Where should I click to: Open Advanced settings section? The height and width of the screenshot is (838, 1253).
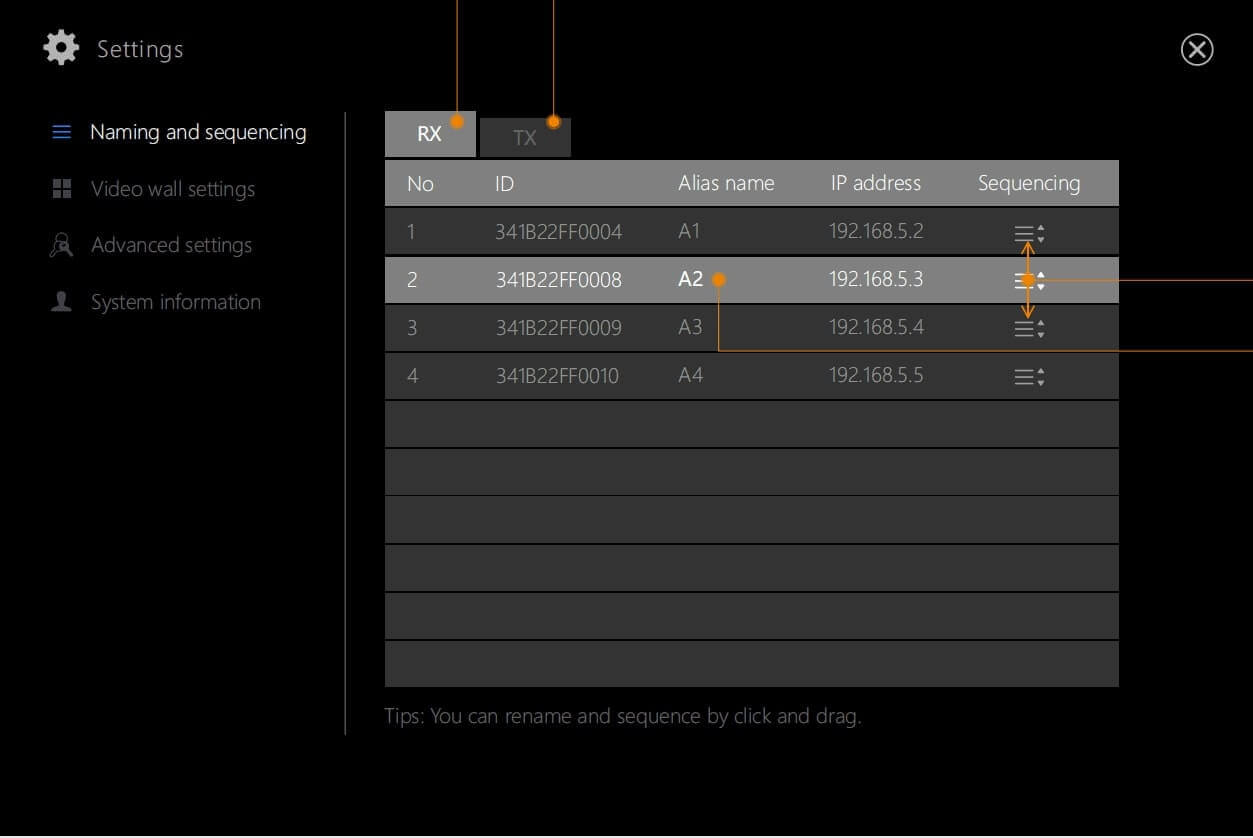171,245
